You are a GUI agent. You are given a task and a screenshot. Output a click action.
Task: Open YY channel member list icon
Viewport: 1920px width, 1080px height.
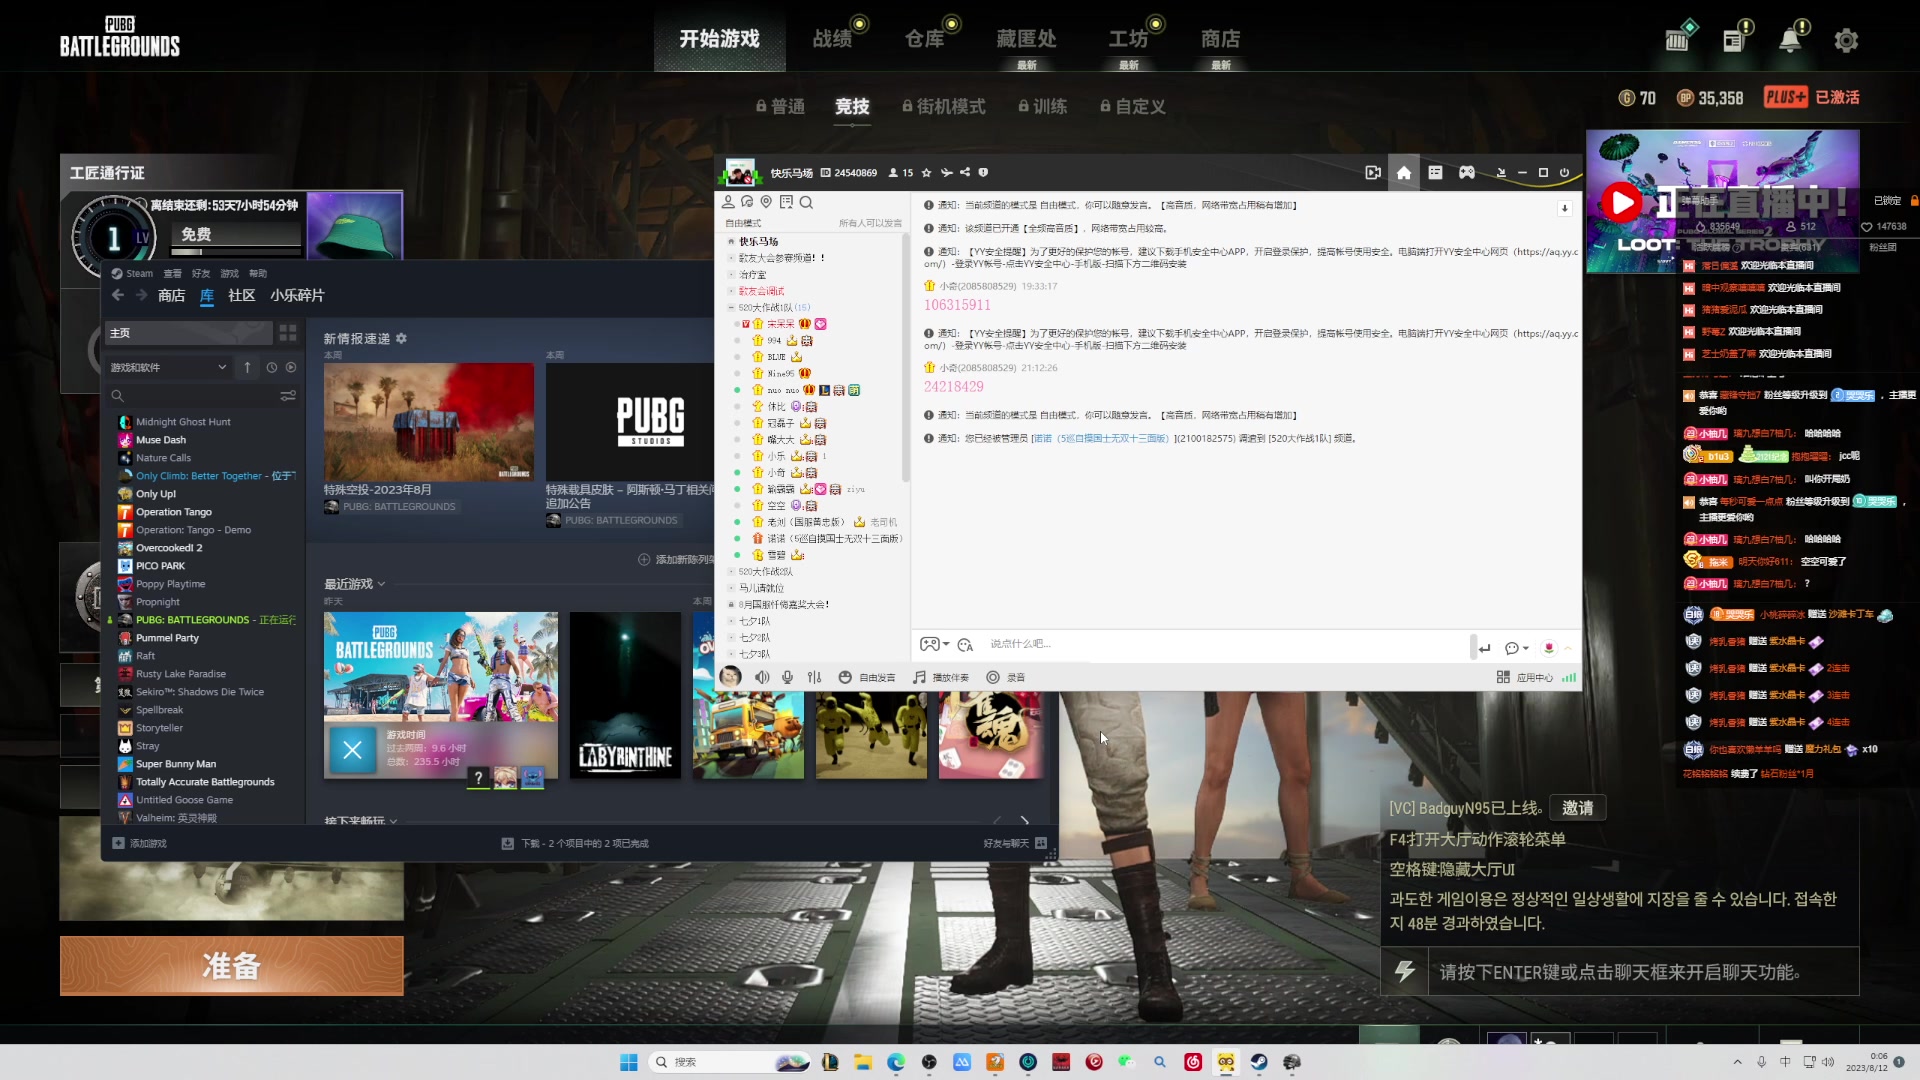click(x=728, y=202)
